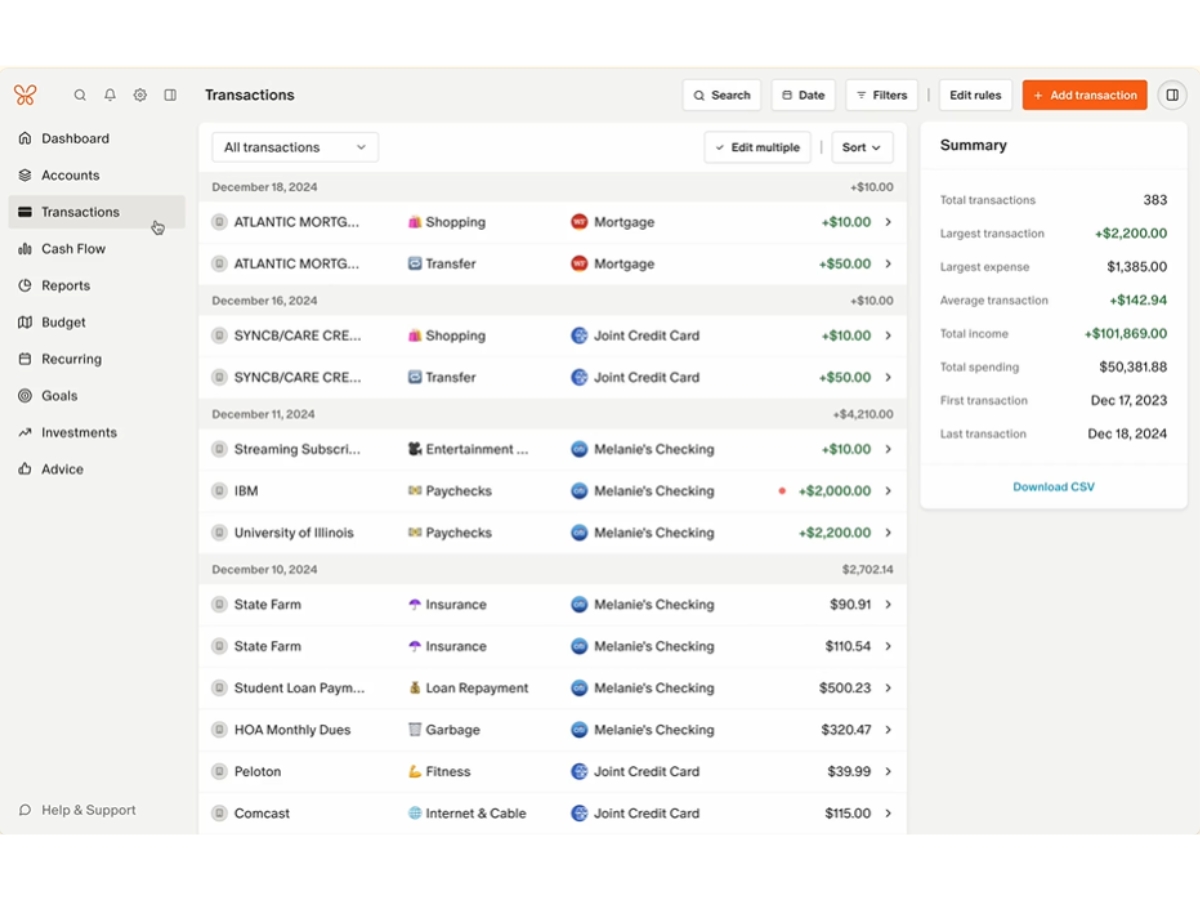This screenshot has width=1200, height=900.
Task: Click the Joint Credit Card icon on Peloton row
Action: (579, 771)
